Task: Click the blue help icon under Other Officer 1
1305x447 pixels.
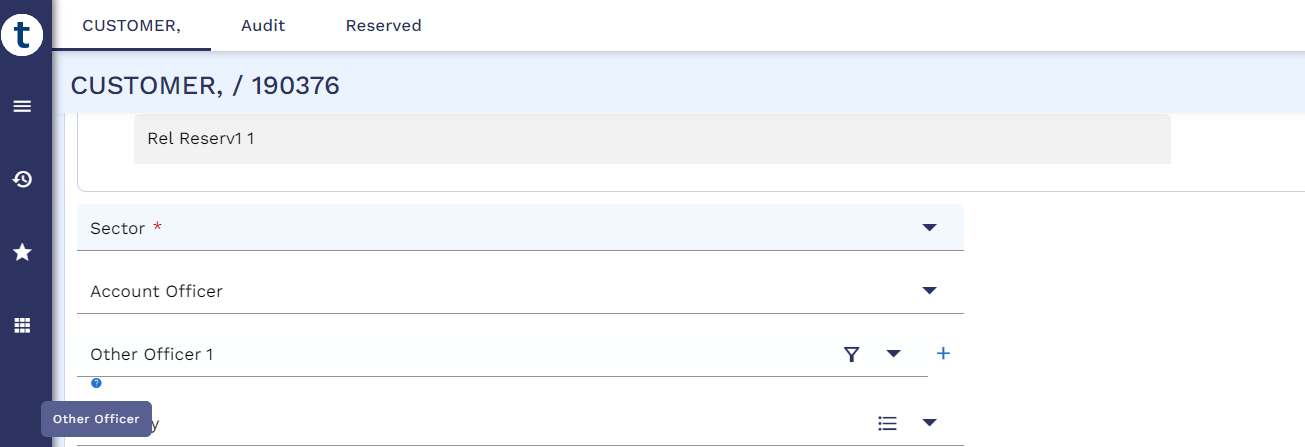Action: tap(96, 383)
